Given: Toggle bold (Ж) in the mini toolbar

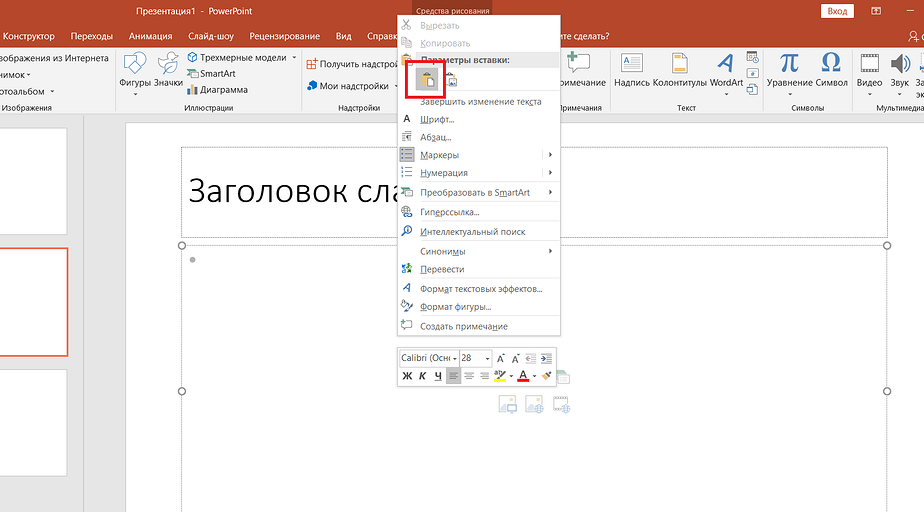Looking at the screenshot, I should click(x=407, y=376).
